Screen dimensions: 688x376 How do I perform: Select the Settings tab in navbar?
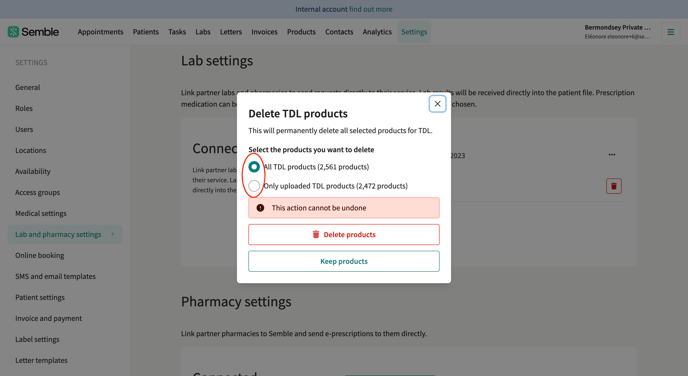tap(414, 32)
